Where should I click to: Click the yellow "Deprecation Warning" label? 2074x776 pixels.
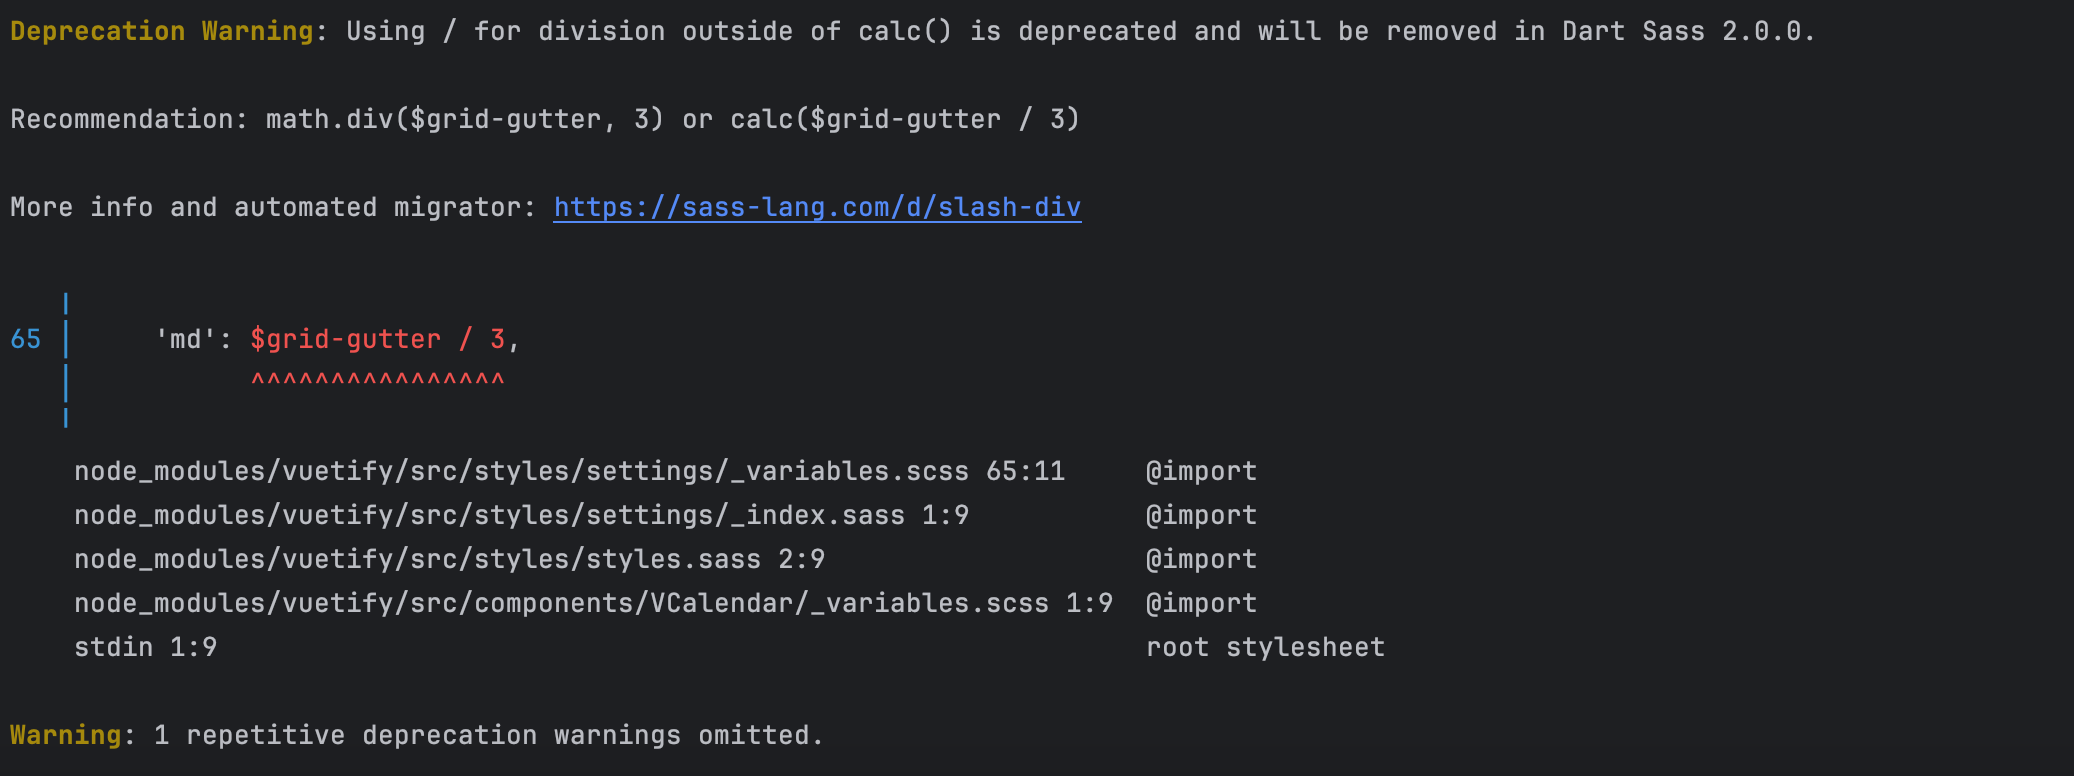tap(161, 31)
